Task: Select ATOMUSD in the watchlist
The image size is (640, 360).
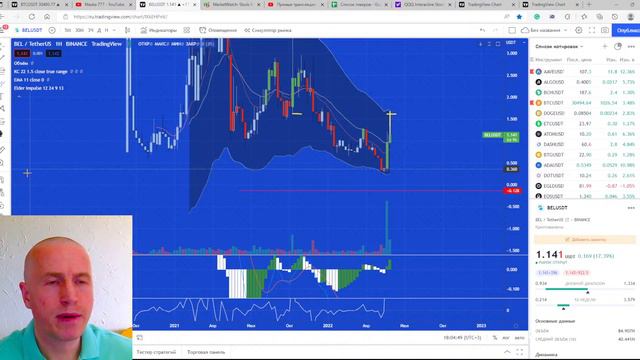Action: pyautogui.click(x=584, y=134)
